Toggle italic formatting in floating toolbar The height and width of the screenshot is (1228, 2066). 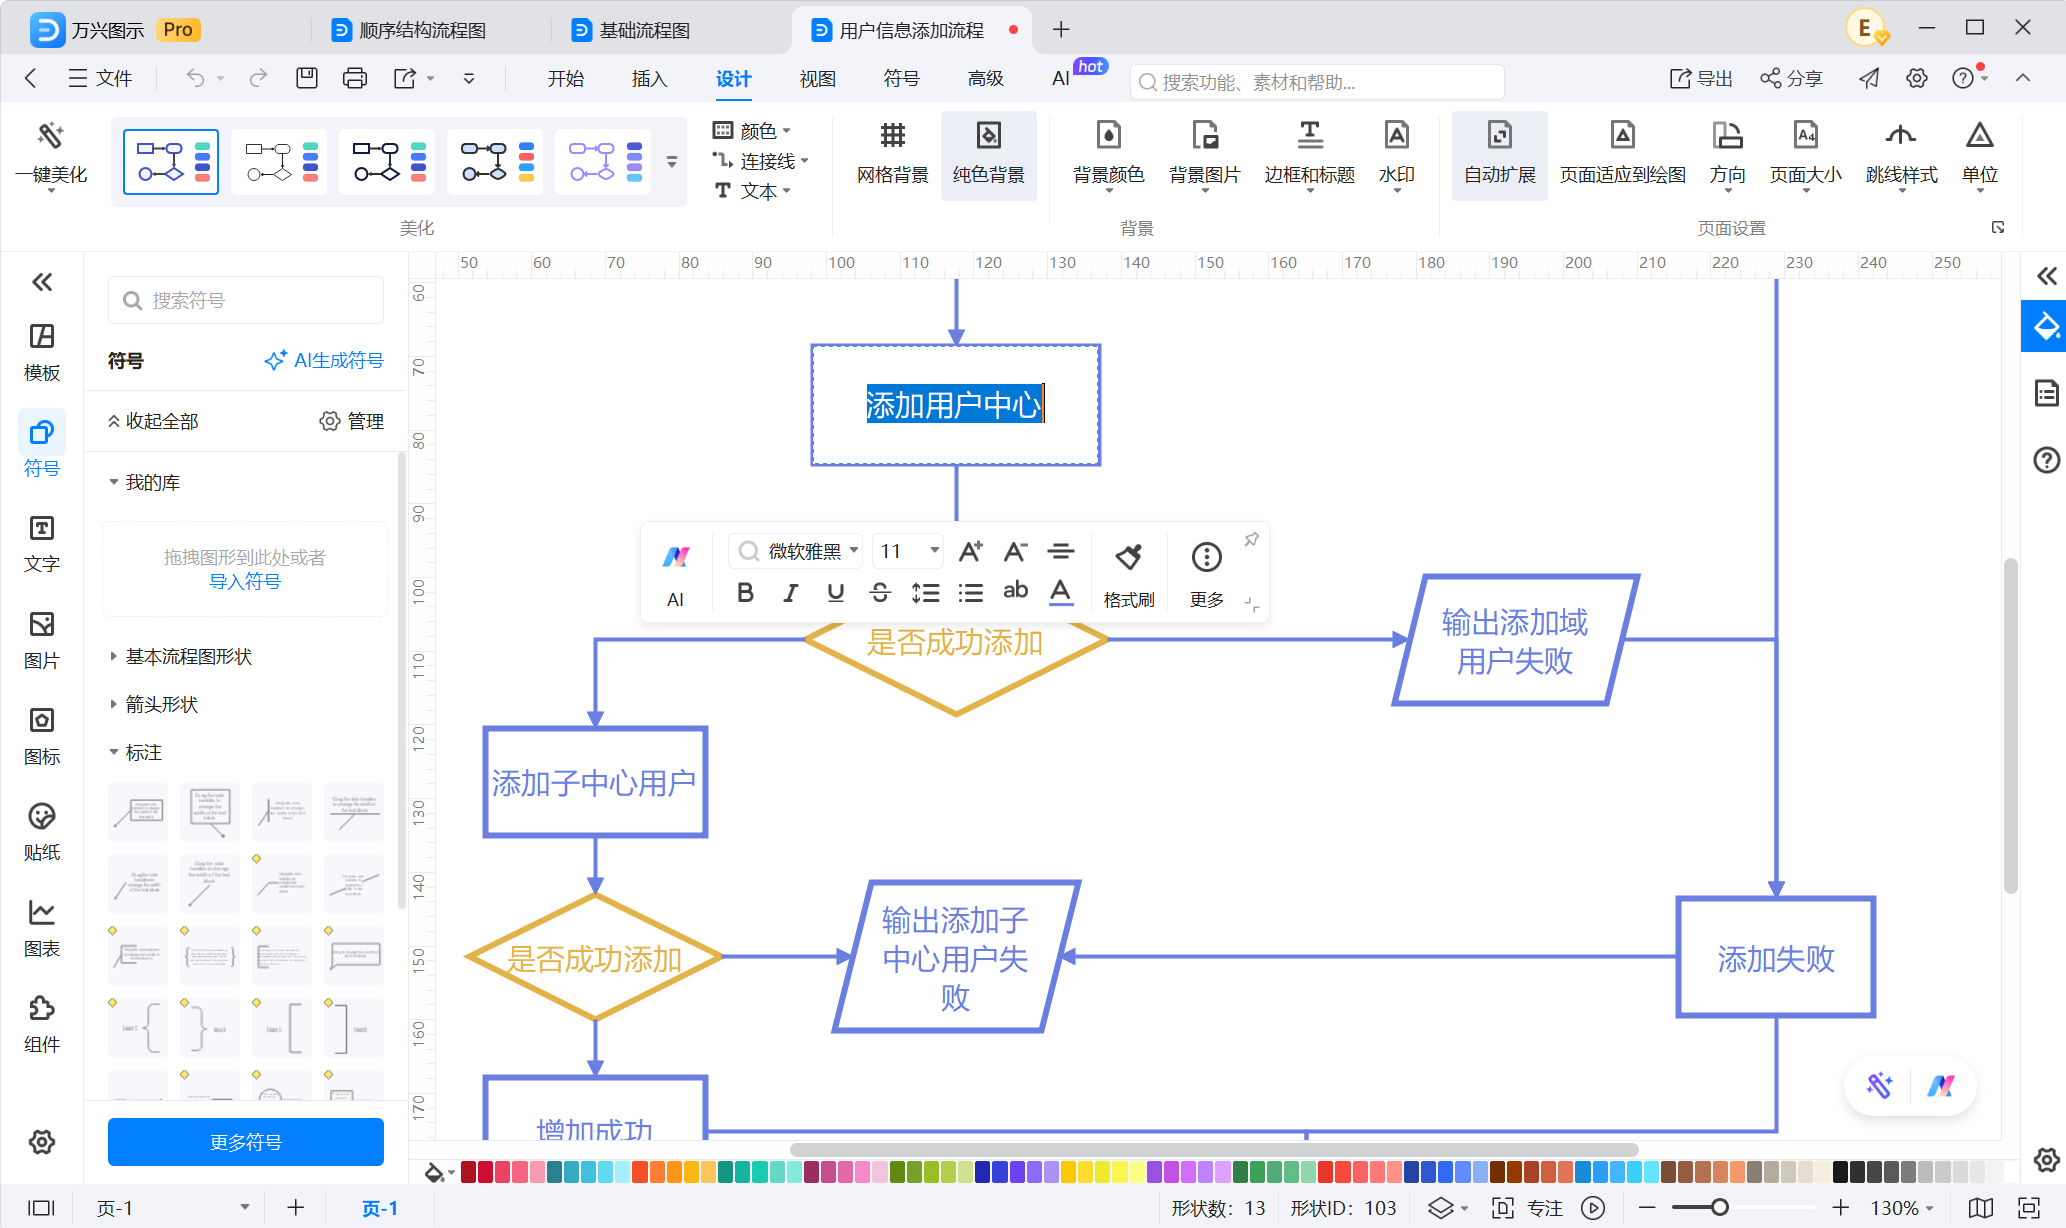pos(790,593)
